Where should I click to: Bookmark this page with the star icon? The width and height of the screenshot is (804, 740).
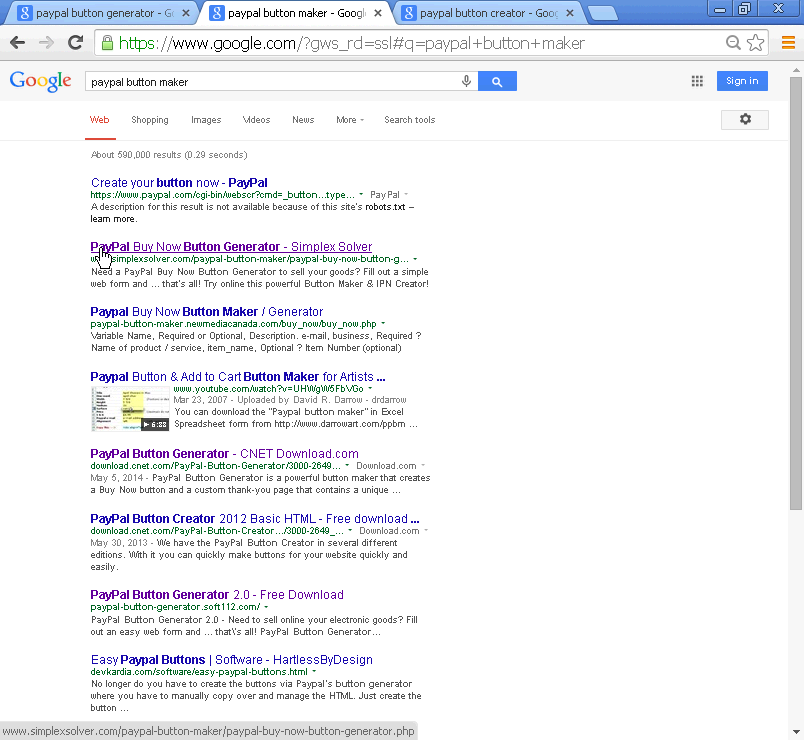click(x=755, y=43)
